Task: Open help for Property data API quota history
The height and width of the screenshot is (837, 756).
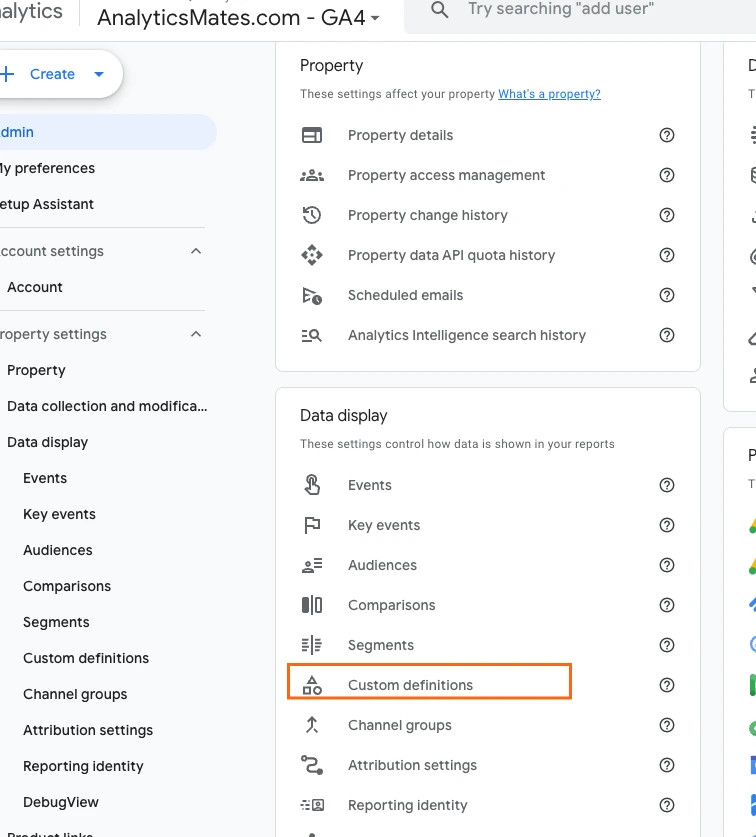Action: point(667,255)
